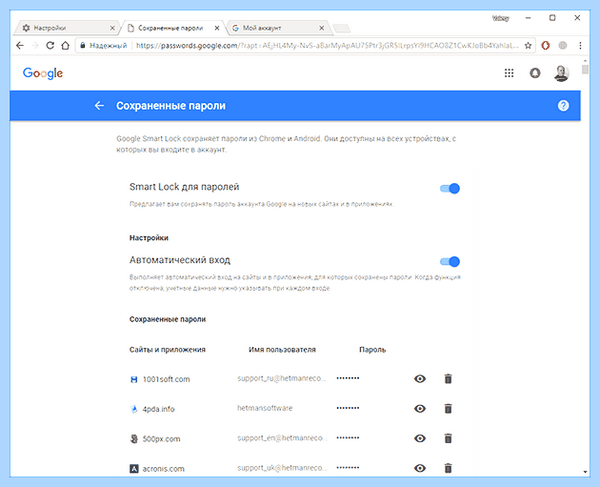The width and height of the screenshot is (600, 487).
Task: Open the Google account avatar menu
Action: tap(561, 73)
